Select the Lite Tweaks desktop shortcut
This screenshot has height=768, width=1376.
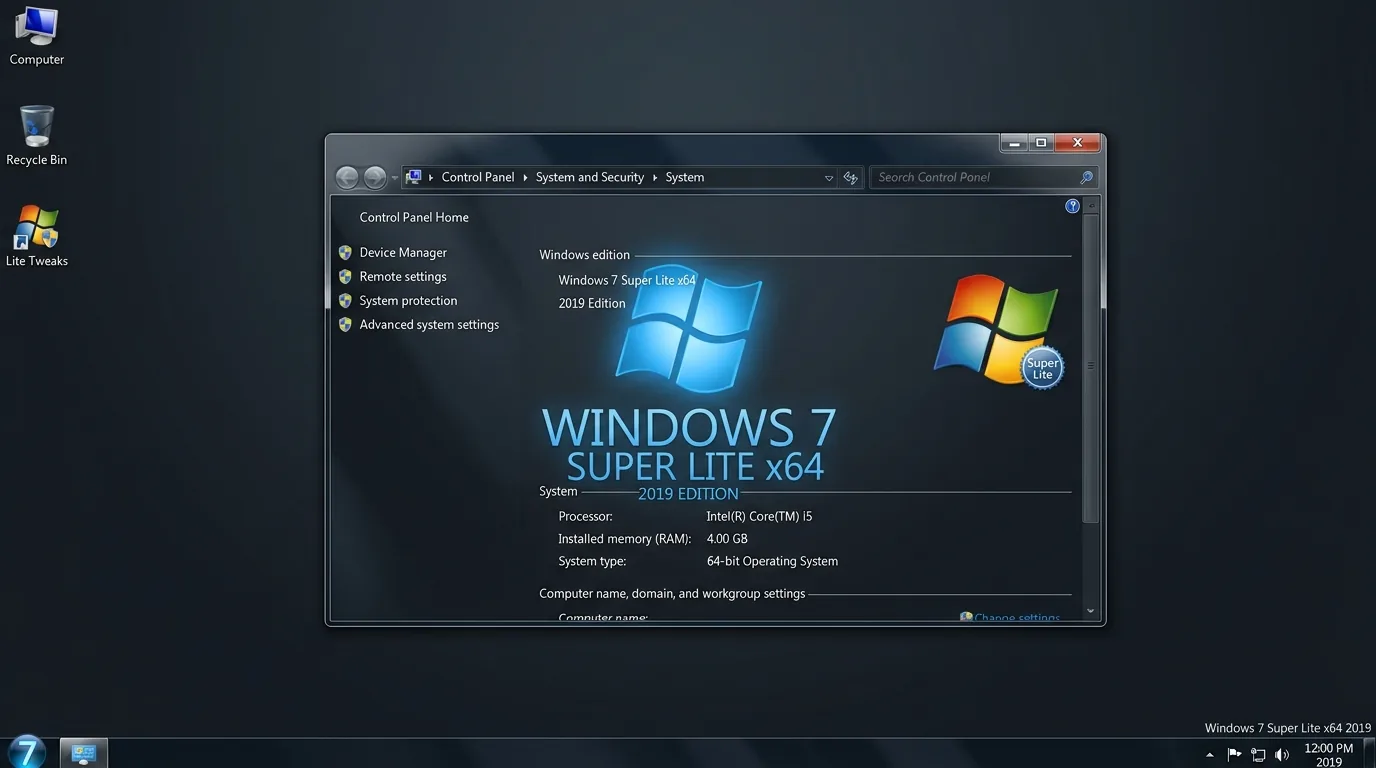coord(37,237)
